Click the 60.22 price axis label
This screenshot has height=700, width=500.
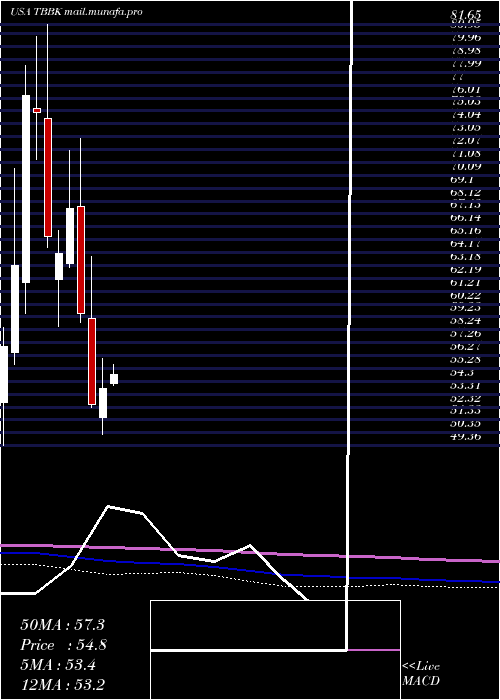pyautogui.click(x=466, y=296)
